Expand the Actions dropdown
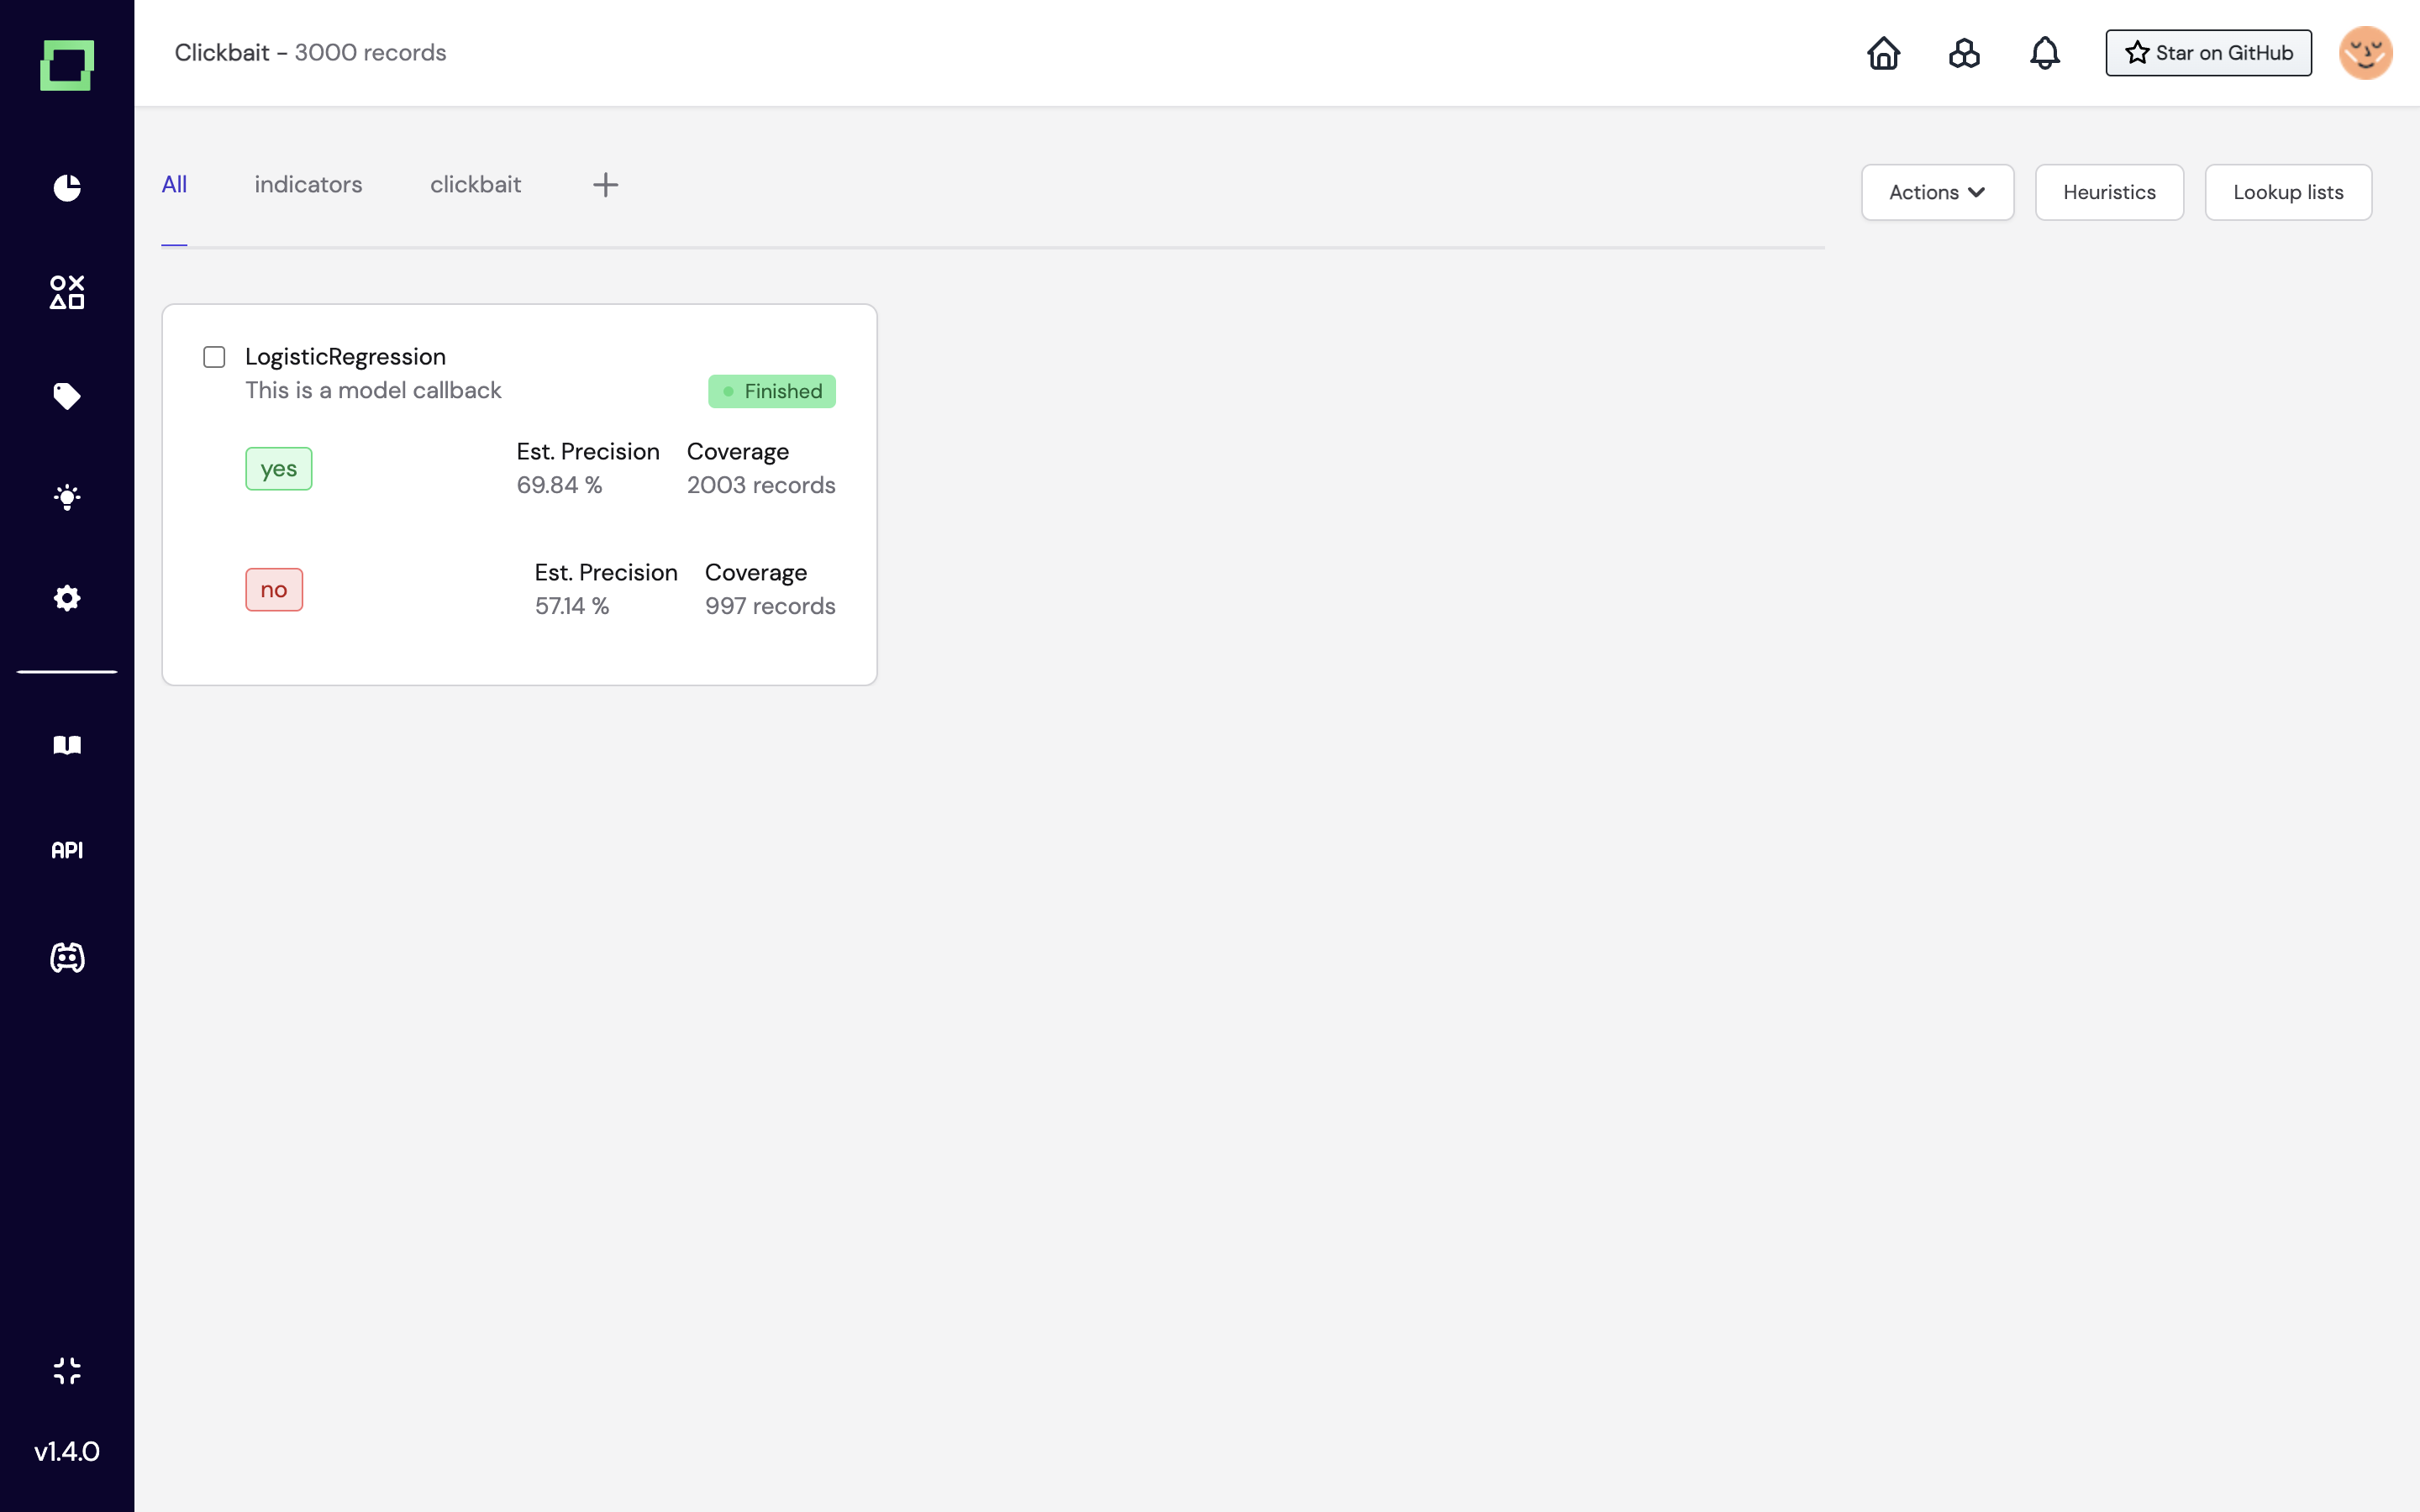Screen dimensions: 2420x1512 [x=1936, y=192]
